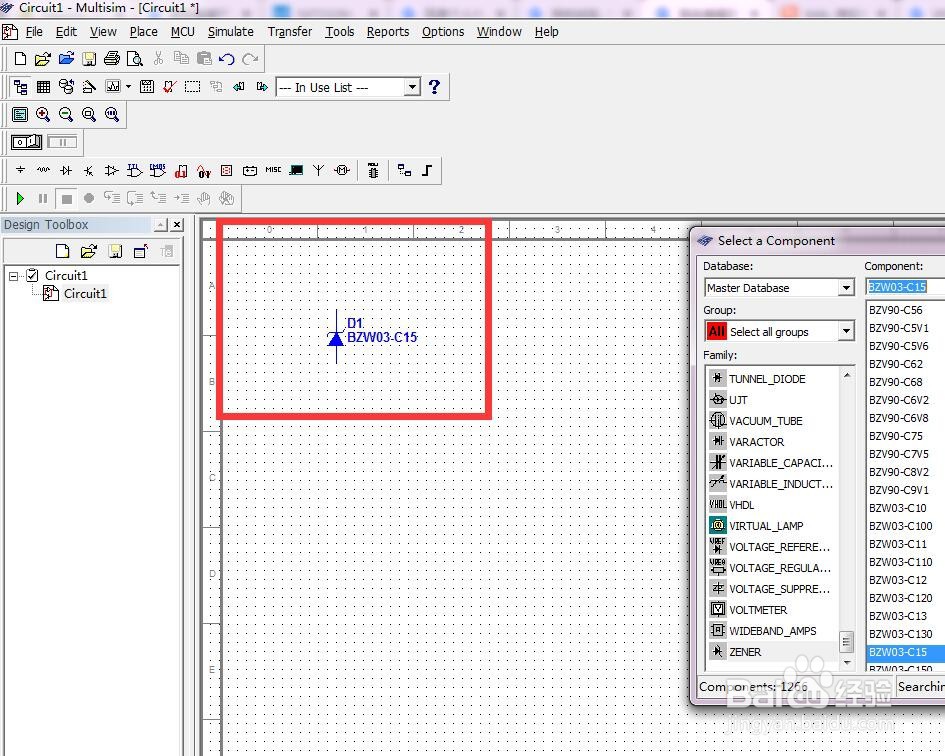The width and height of the screenshot is (945, 756).
Task: Click the Component name input field
Action: click(x=905, y=287)
